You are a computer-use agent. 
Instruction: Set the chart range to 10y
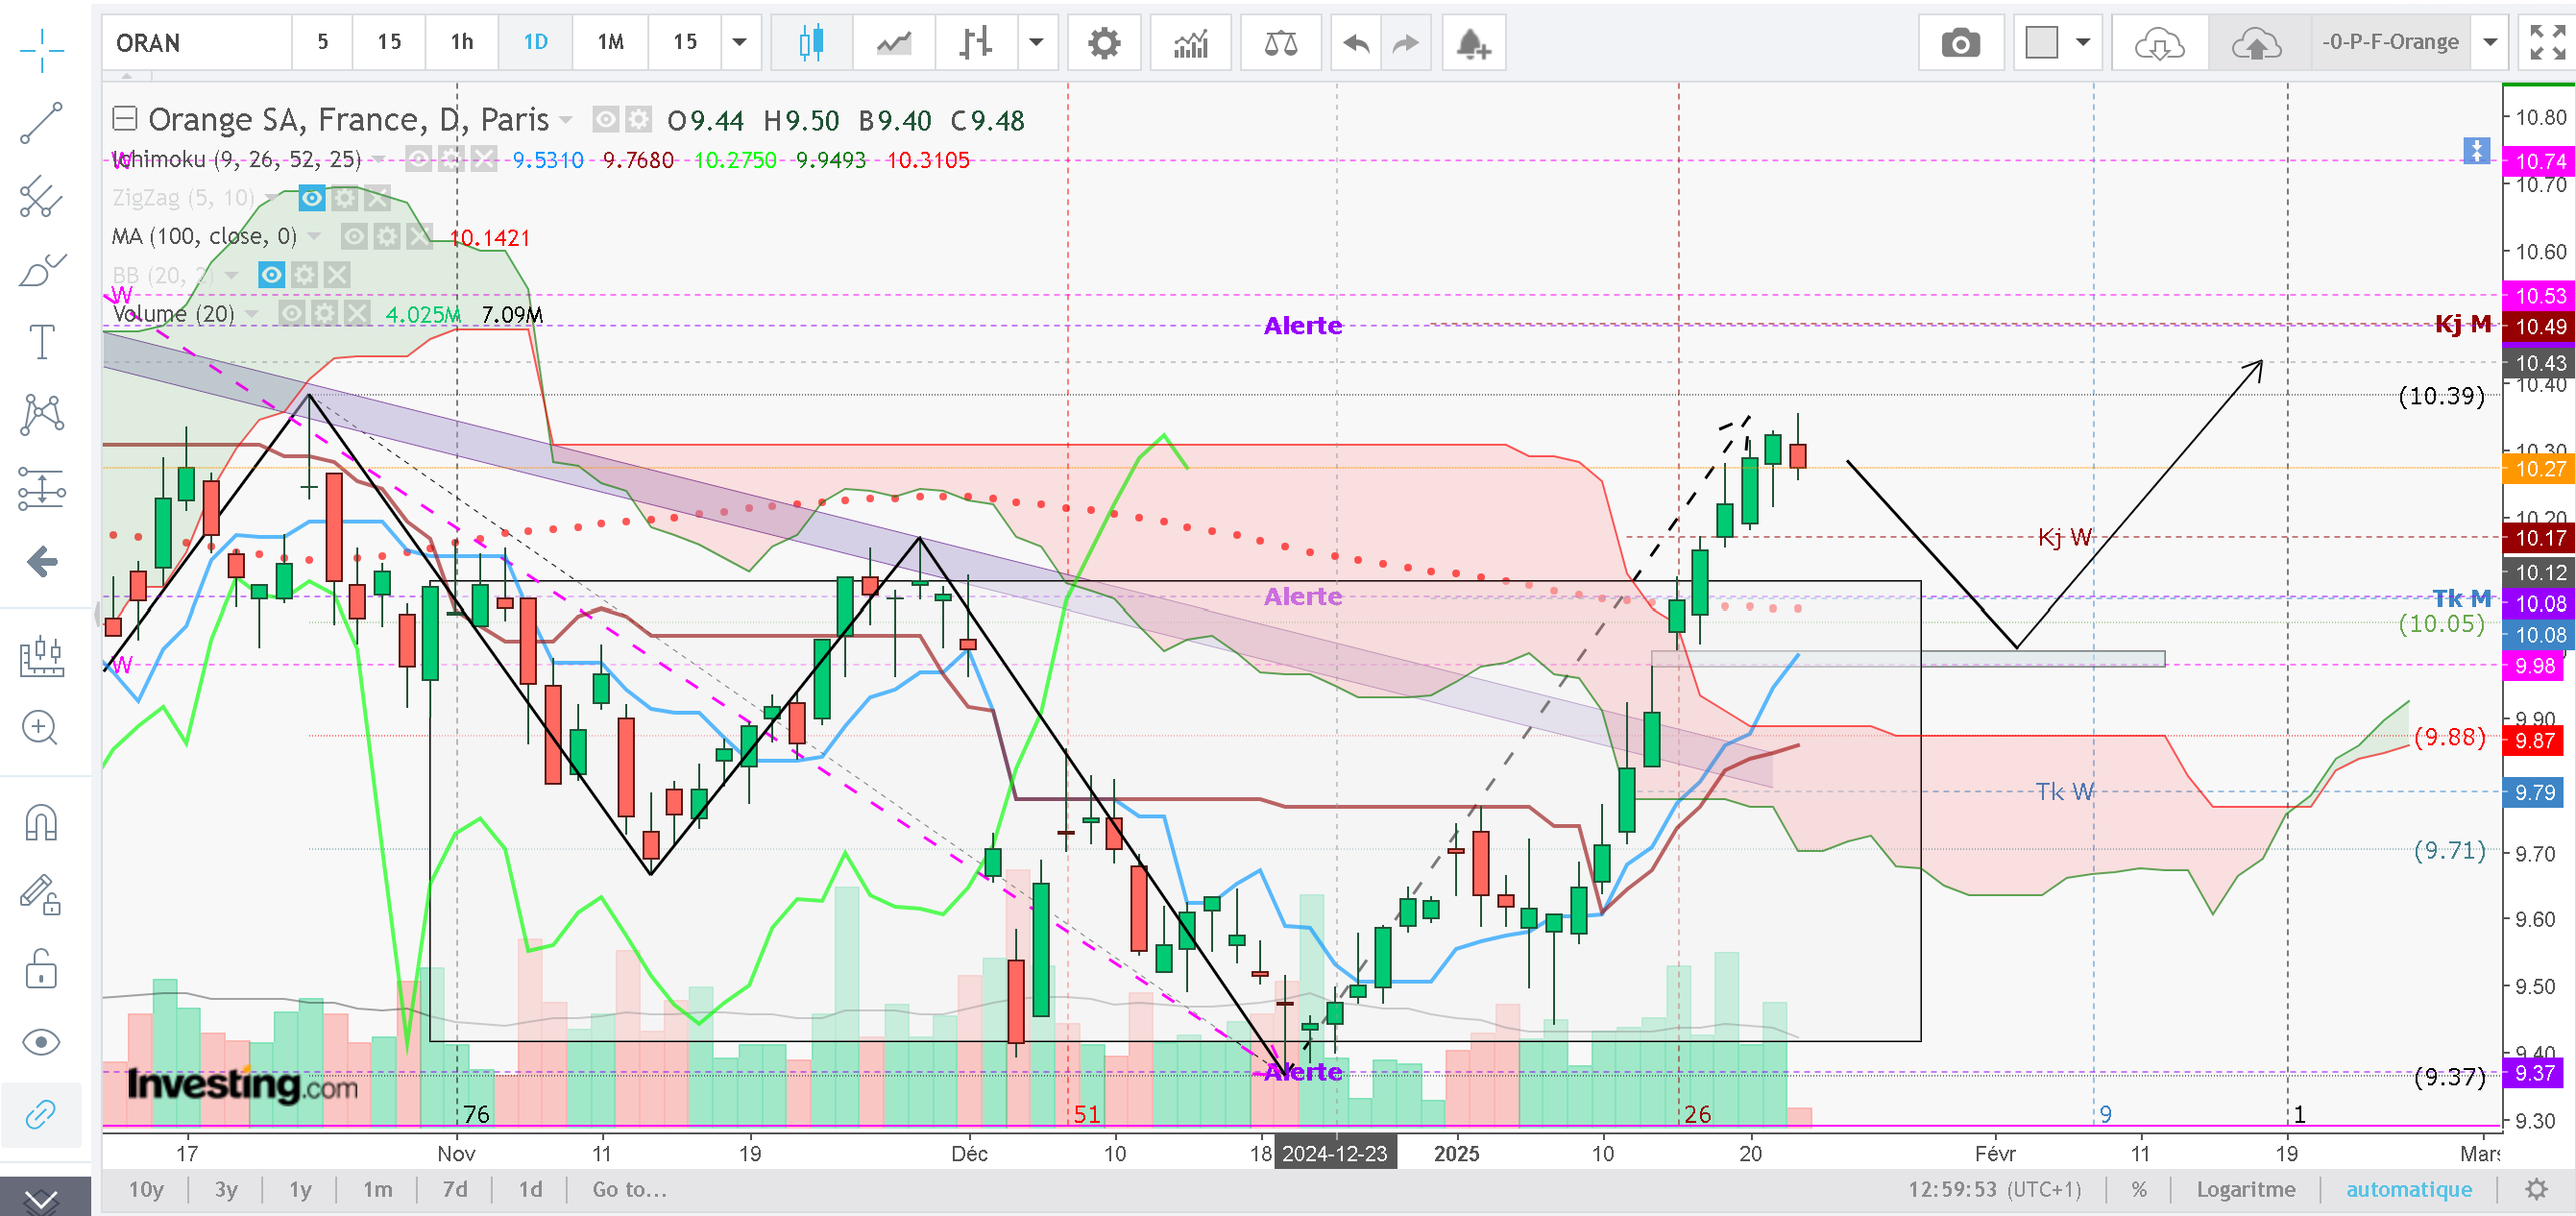(146, 1189)
